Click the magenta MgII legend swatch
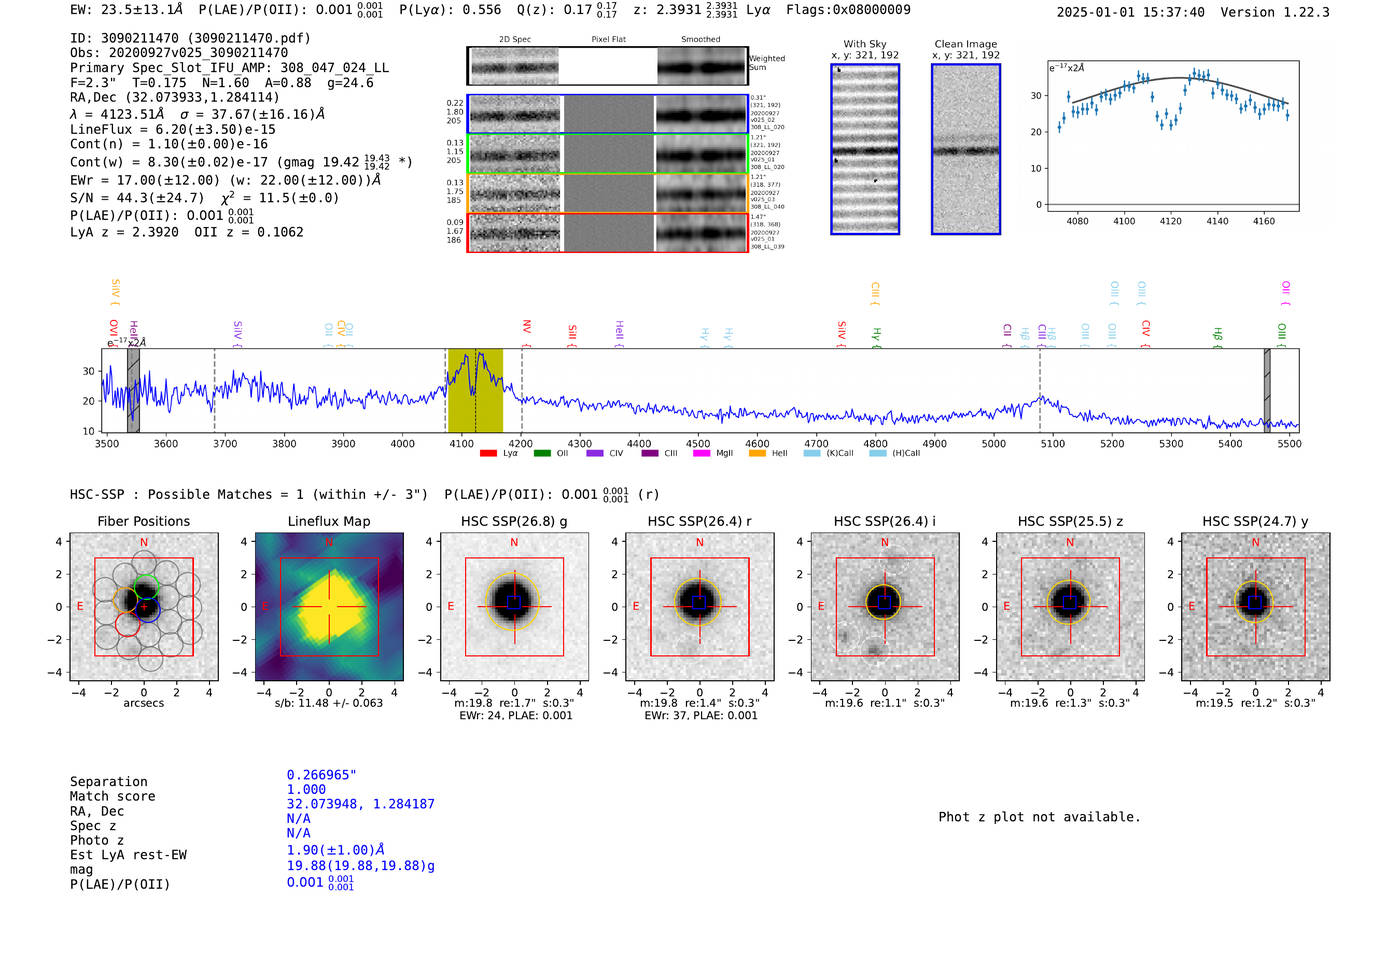 click(701, 453)
